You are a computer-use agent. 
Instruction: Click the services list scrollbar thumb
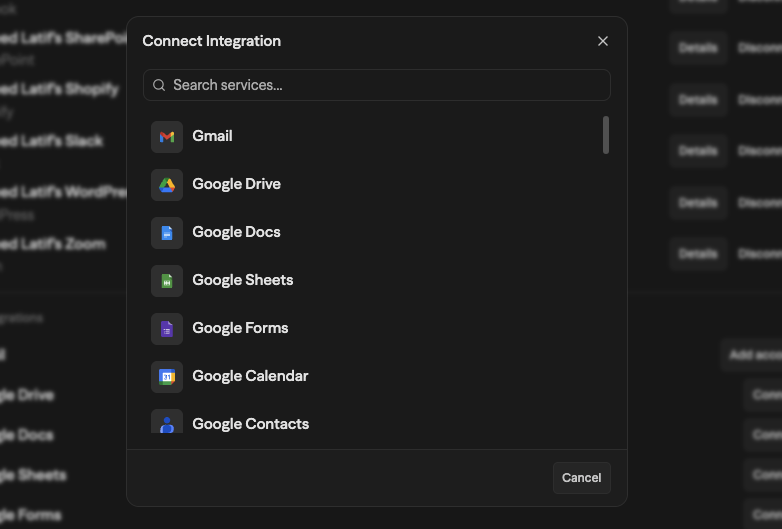pos(606,135)
